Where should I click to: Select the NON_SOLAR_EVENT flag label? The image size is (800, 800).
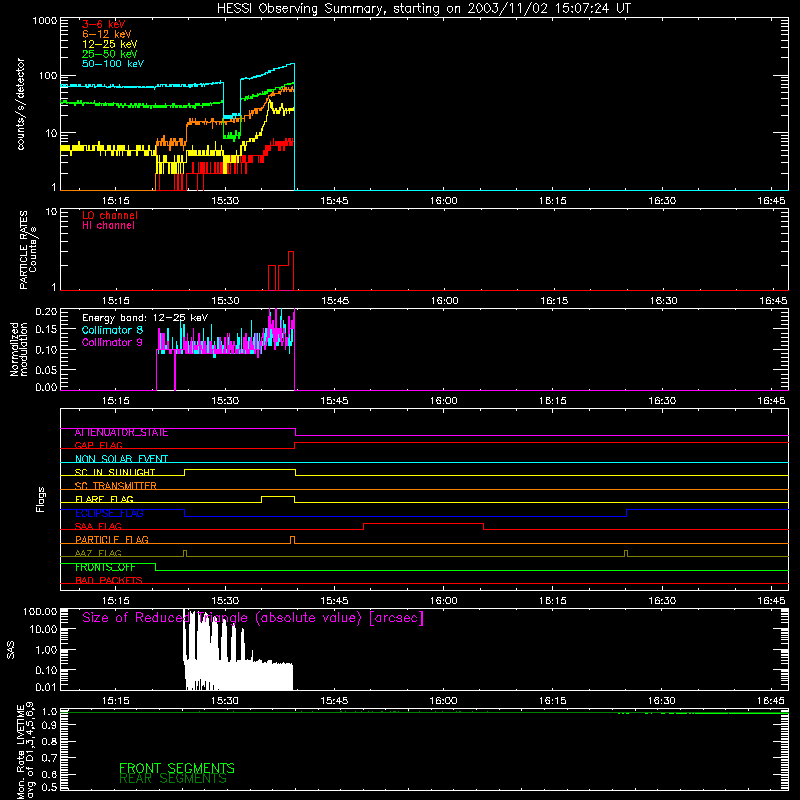pyautogui.click(x=121, y=459)
